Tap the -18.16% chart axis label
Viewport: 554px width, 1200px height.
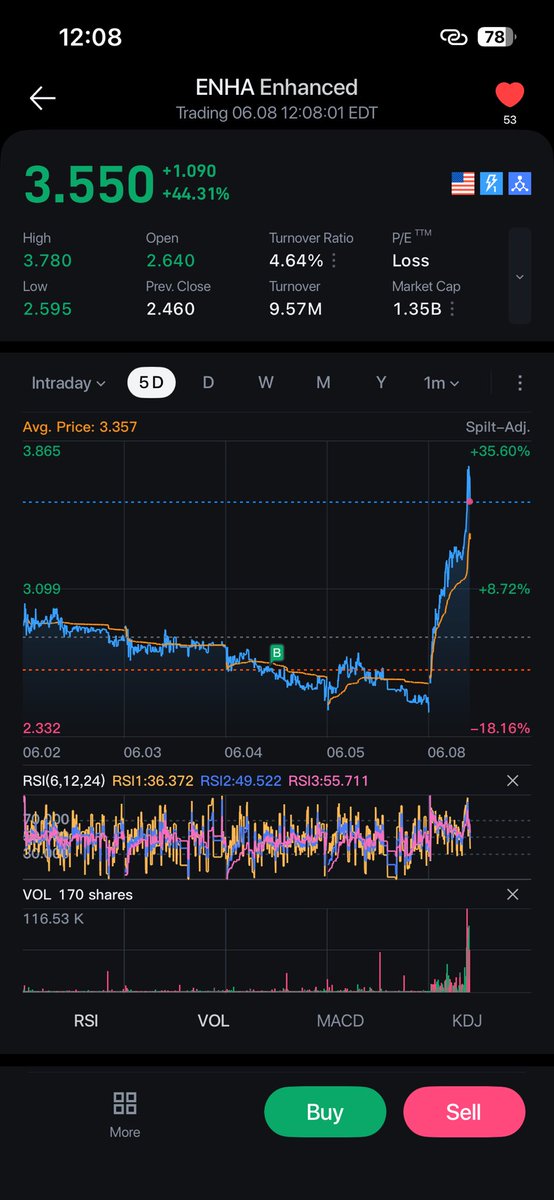point(502,729)
